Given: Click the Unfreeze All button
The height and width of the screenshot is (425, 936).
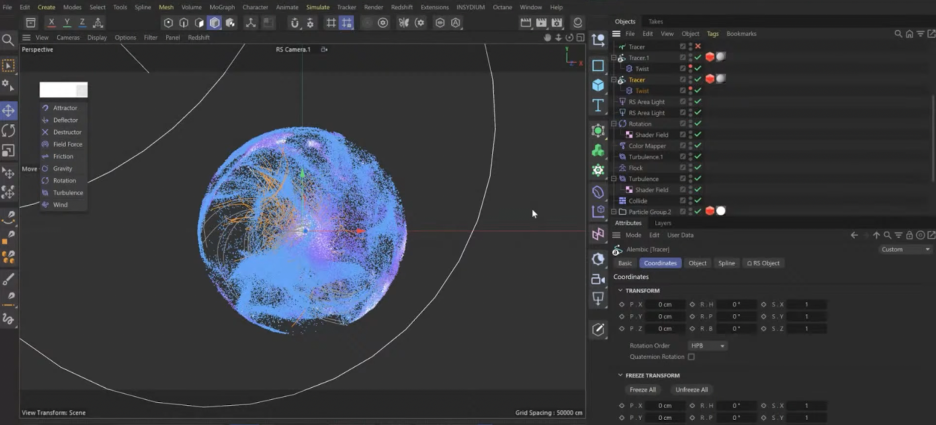Looking at the screenshot, I should point(691,390).
